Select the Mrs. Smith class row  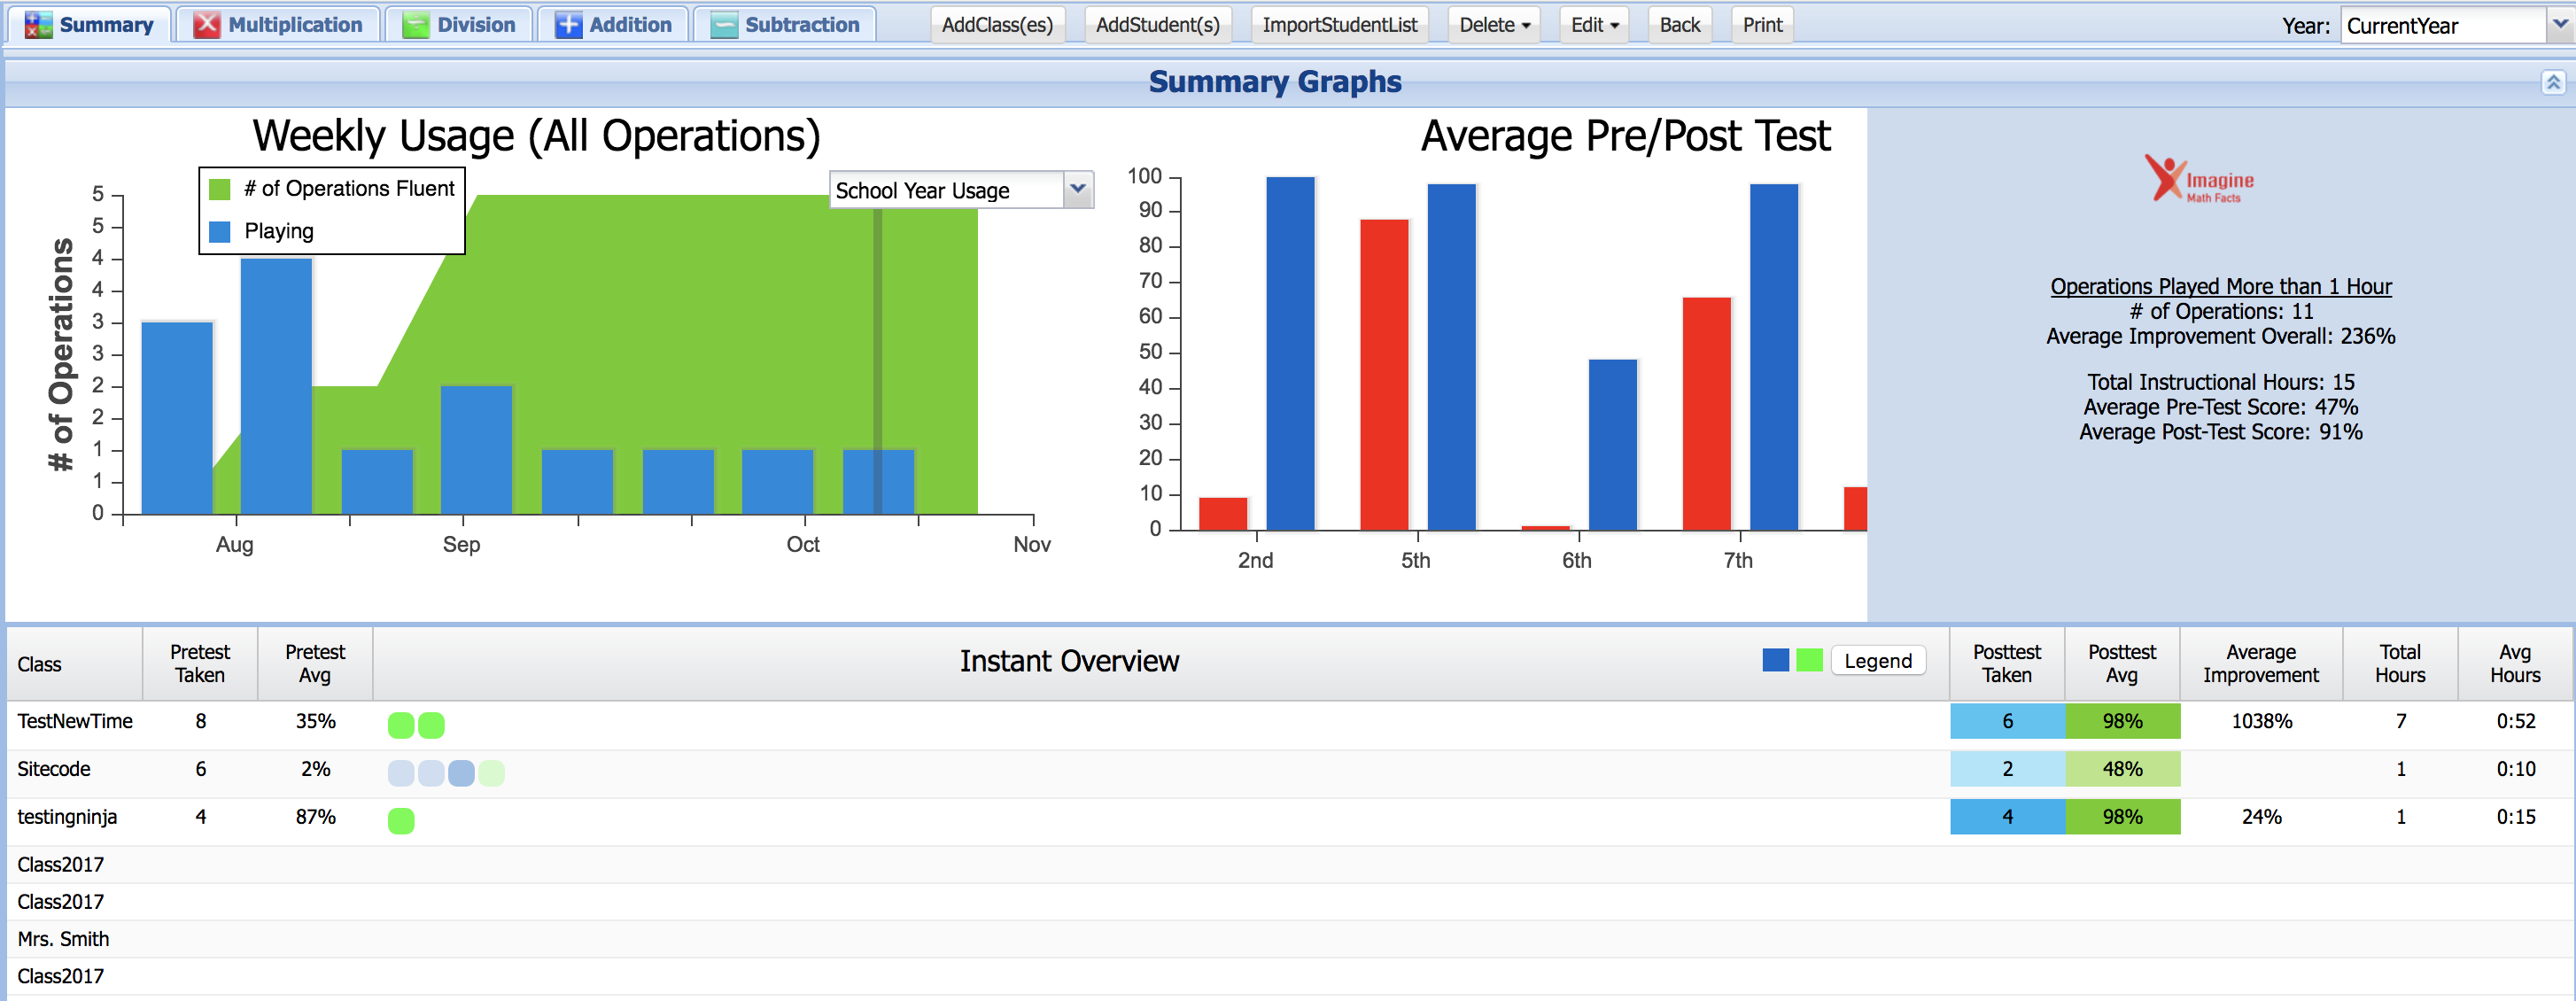(x=63, y=938)
